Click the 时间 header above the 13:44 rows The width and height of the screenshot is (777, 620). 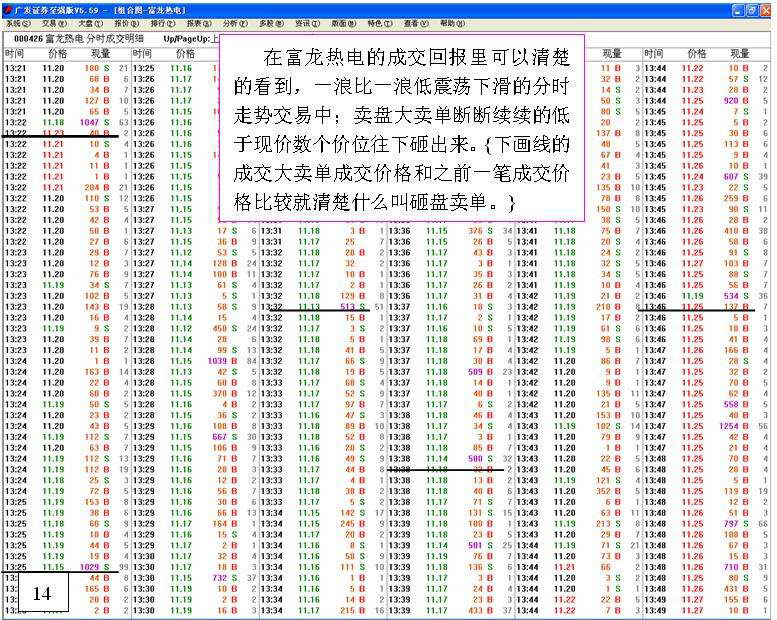pyautogui.click(x=654, y=54)
